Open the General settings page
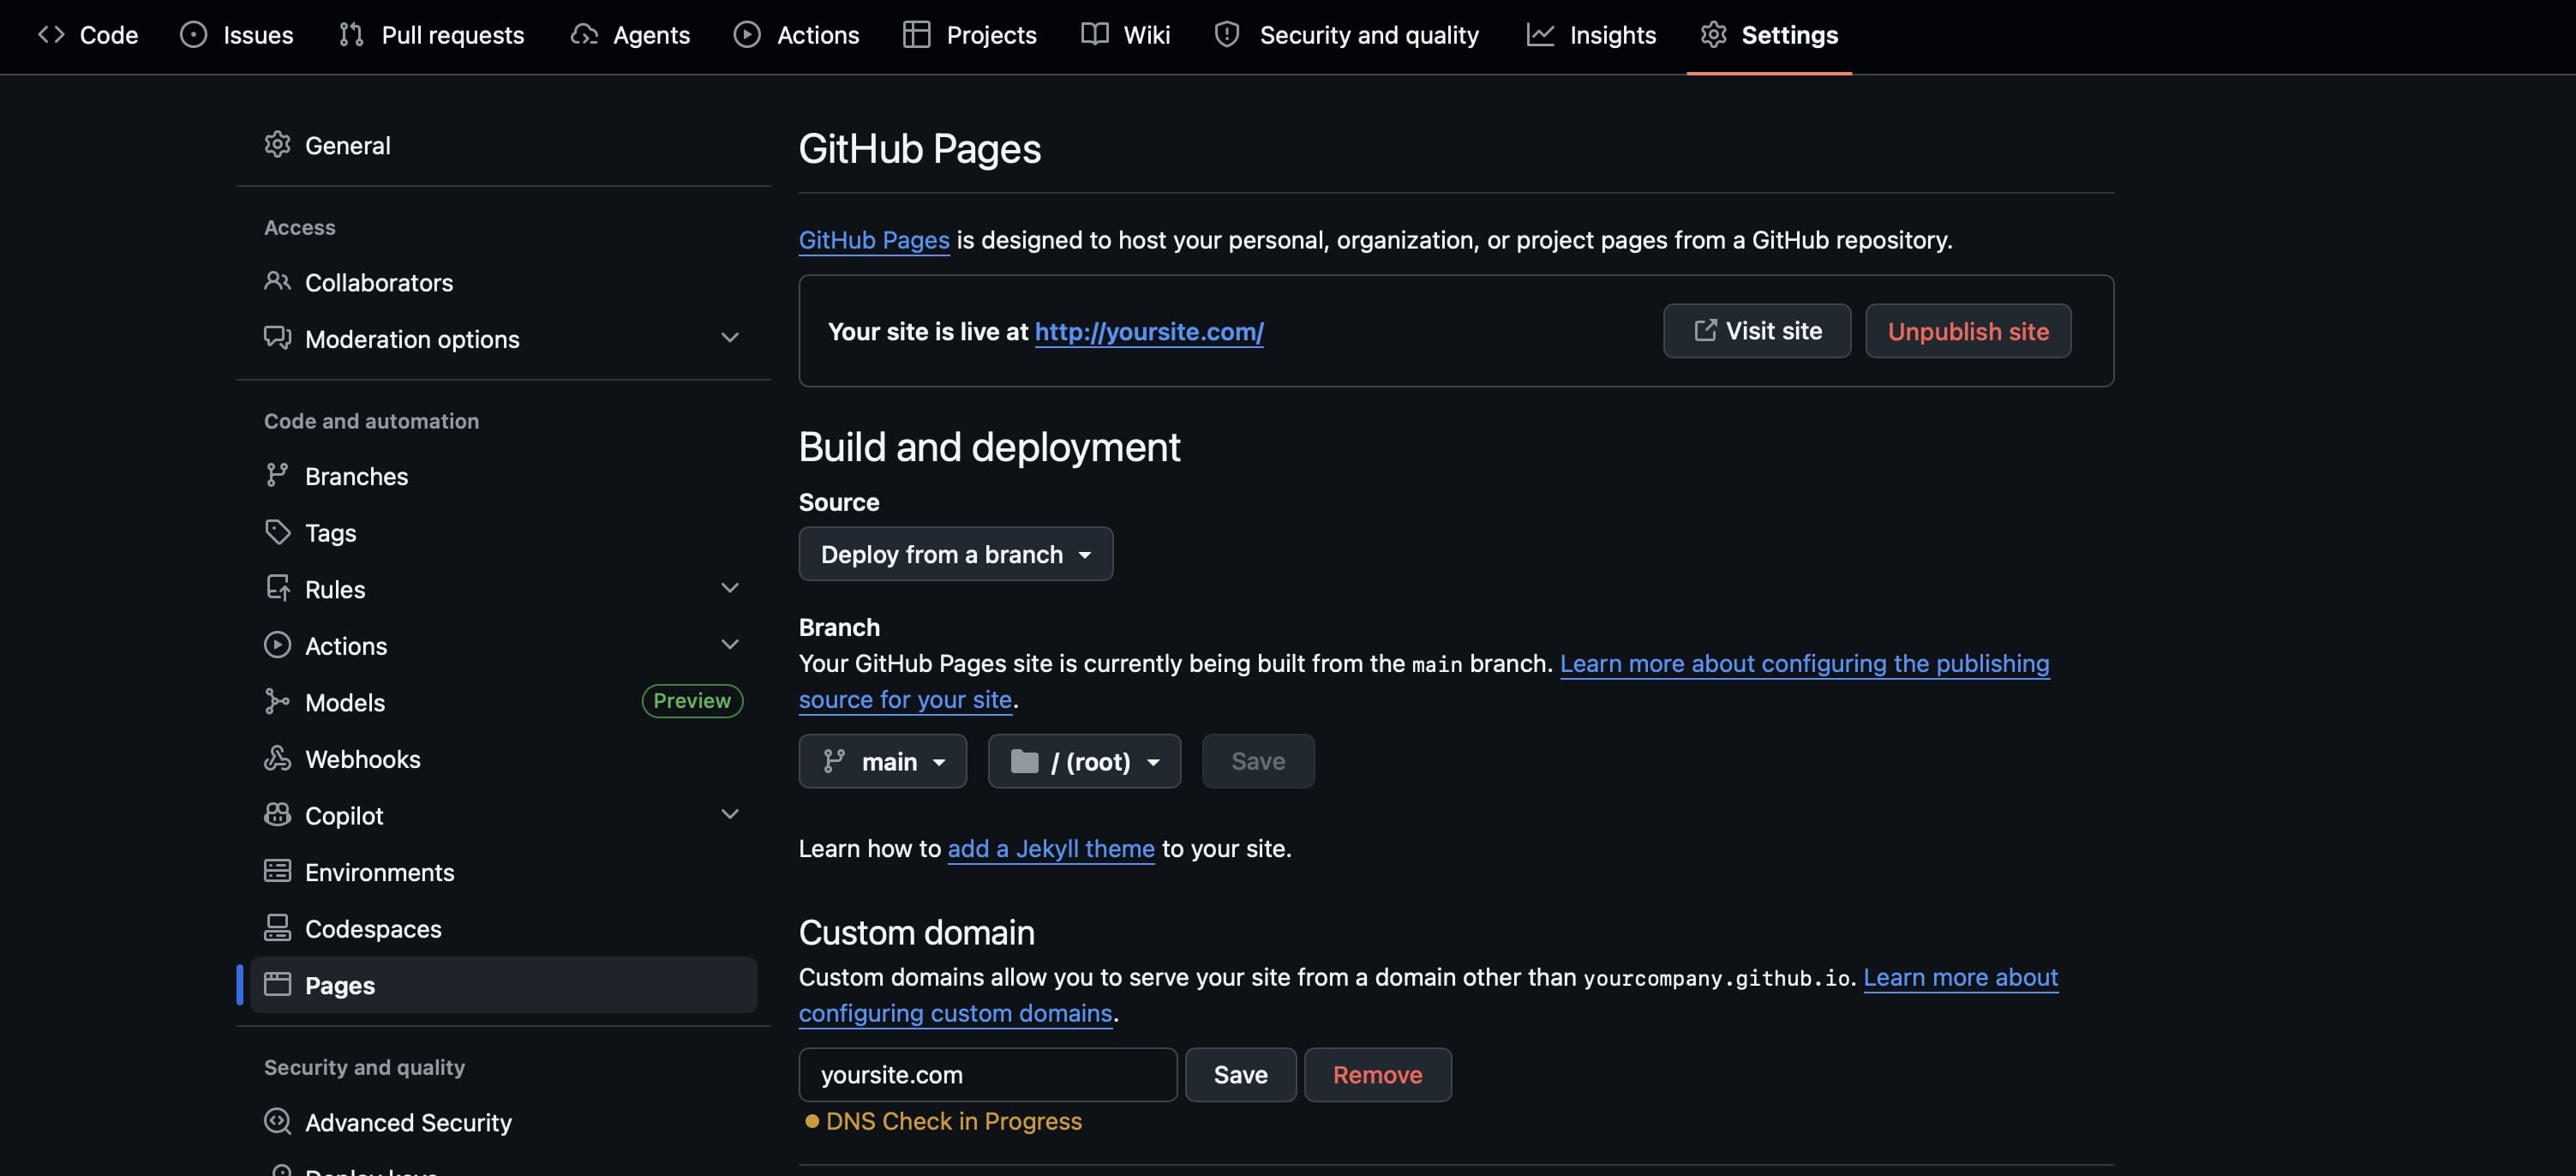This screenshot has height=1176, width=2576. pos(504,145)
